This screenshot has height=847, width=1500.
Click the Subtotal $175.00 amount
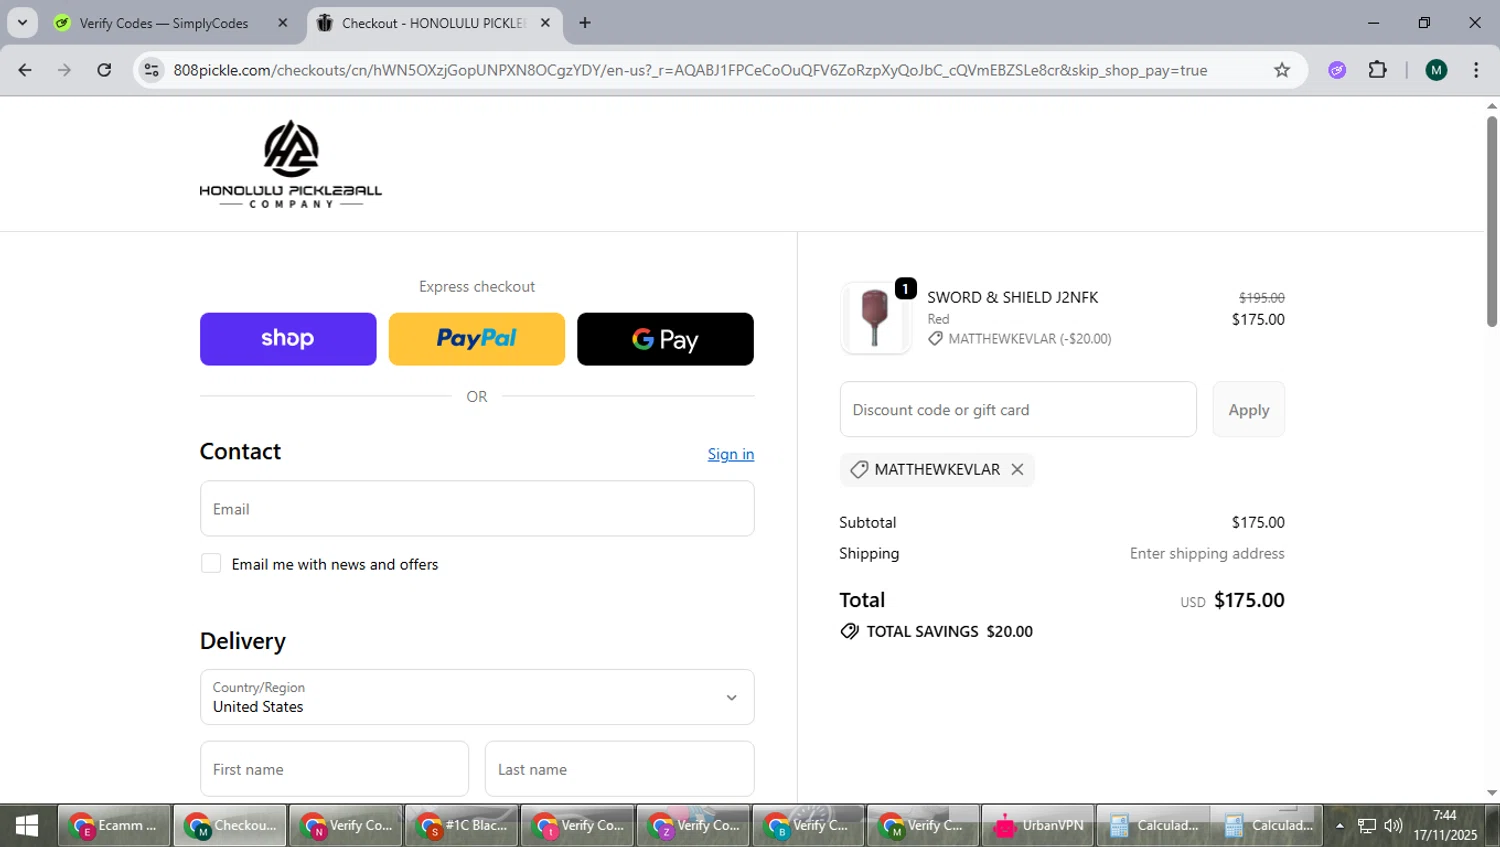click(x=1258, y=522)
